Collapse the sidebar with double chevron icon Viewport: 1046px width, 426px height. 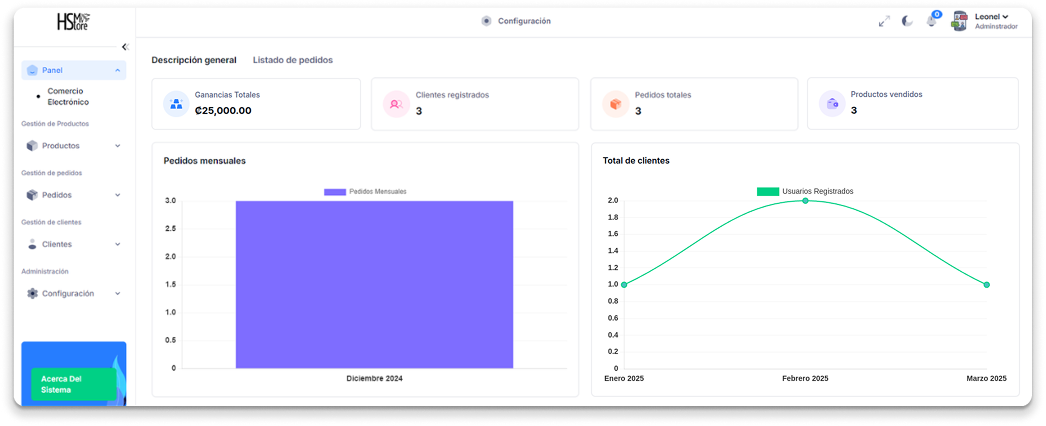[125, 47]
